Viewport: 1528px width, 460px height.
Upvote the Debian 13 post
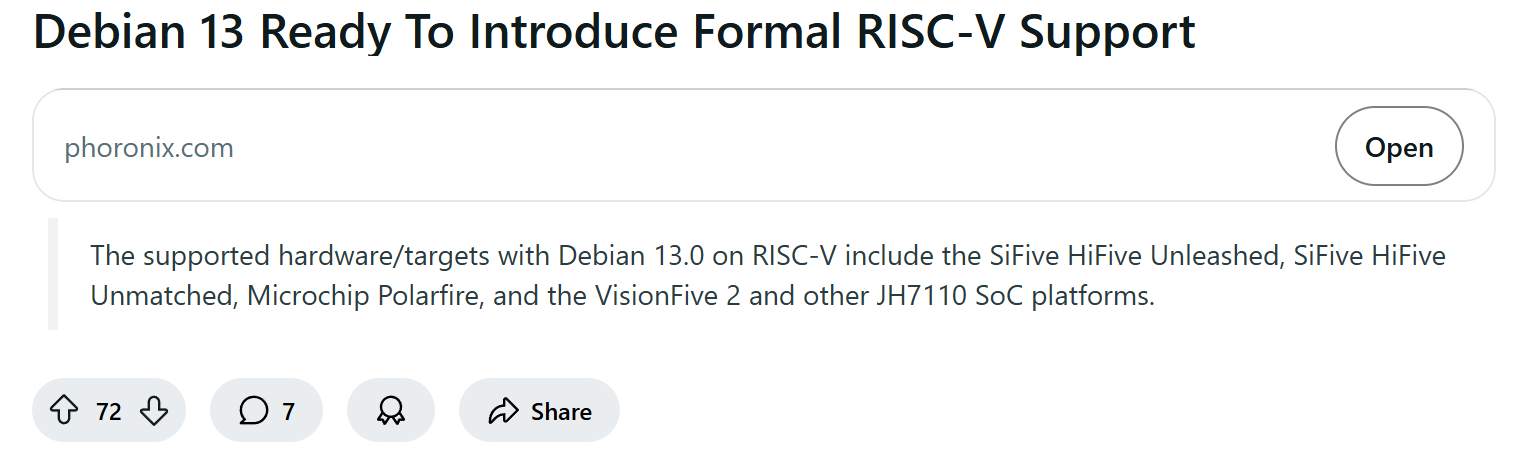point(64,411)
